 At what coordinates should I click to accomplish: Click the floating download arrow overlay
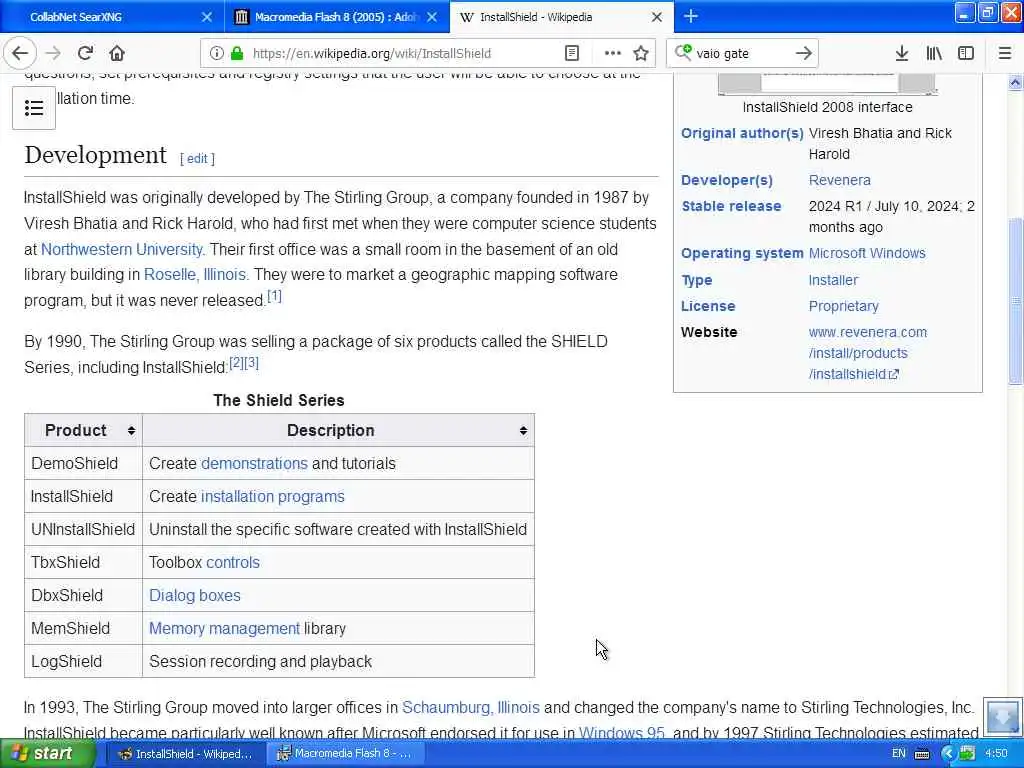(1002, 716)
